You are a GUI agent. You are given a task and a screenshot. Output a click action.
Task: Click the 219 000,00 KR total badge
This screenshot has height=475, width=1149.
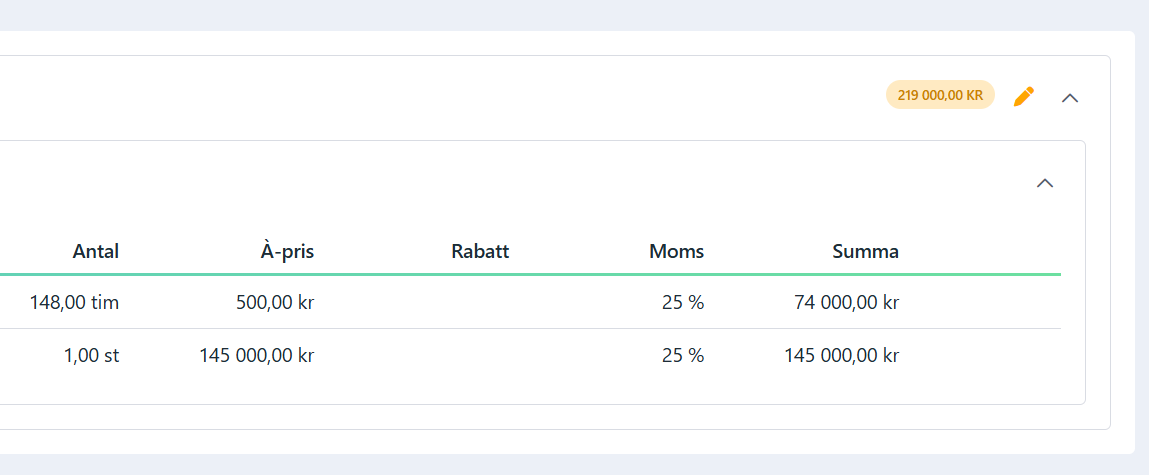point(940,95)
